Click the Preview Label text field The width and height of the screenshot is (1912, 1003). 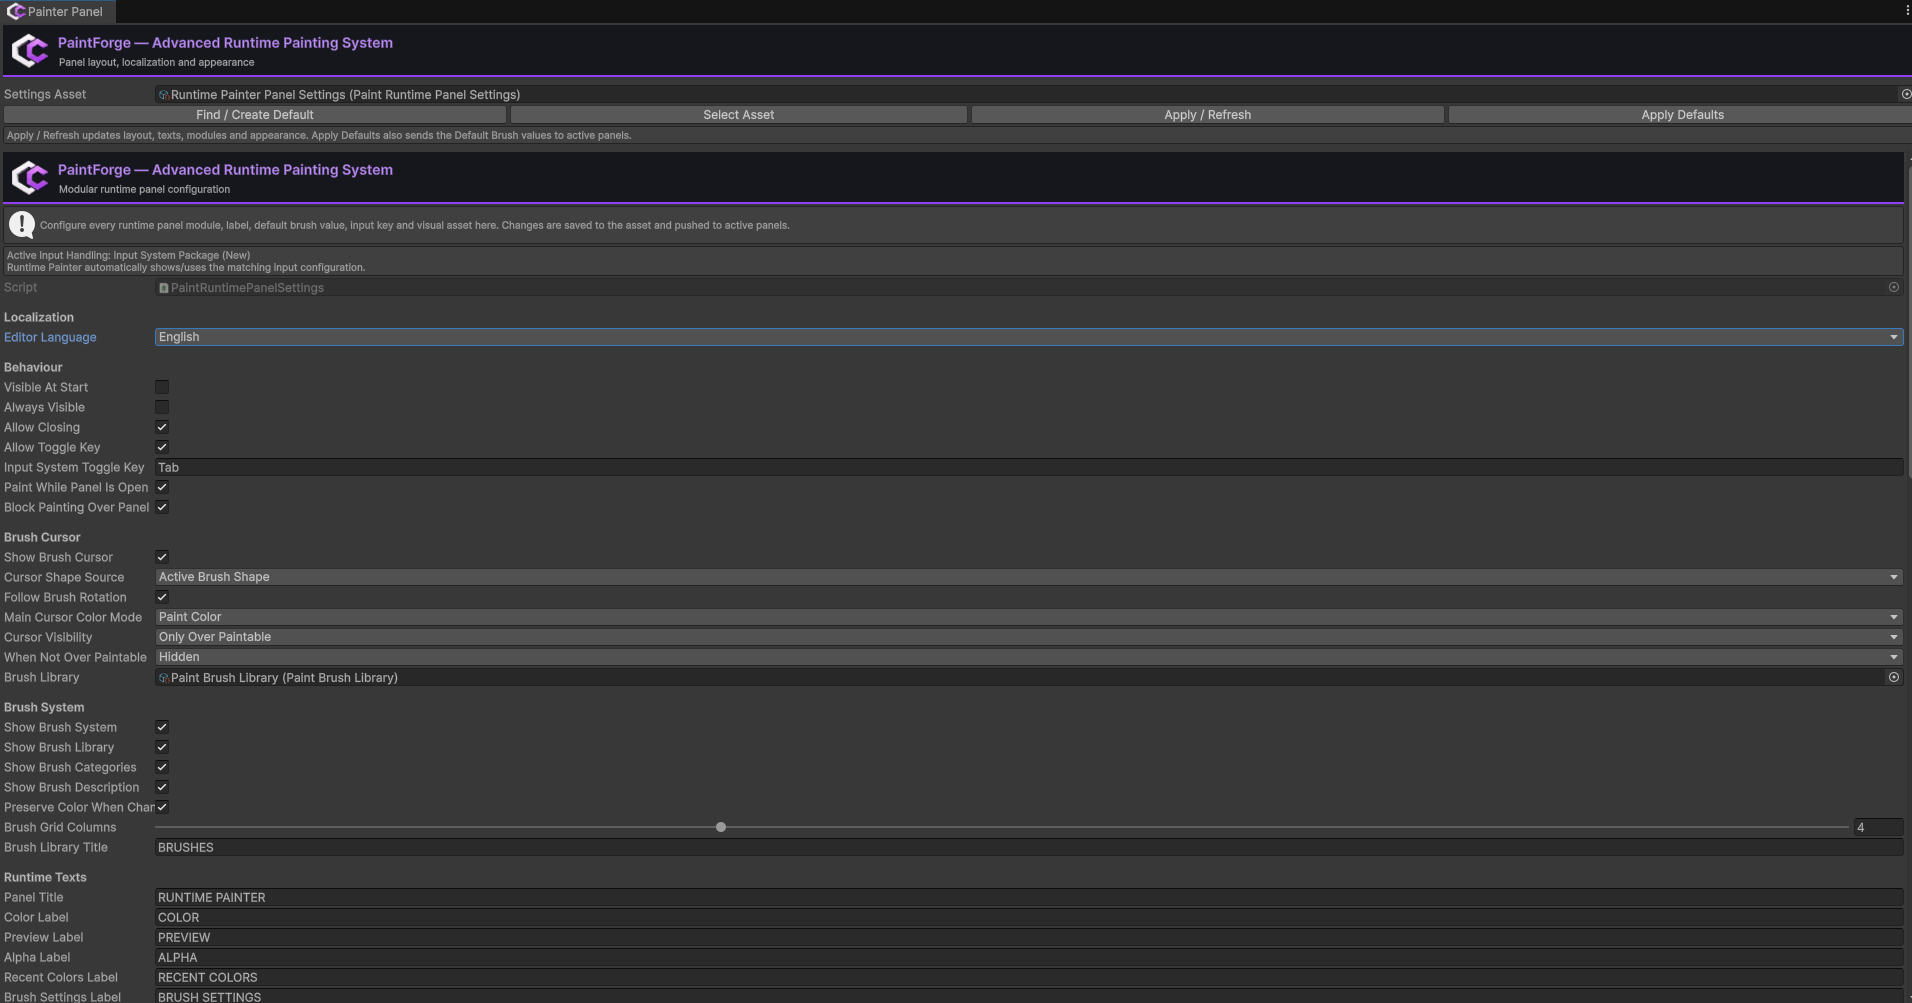pyautogui.click(x=1028, y=937)
